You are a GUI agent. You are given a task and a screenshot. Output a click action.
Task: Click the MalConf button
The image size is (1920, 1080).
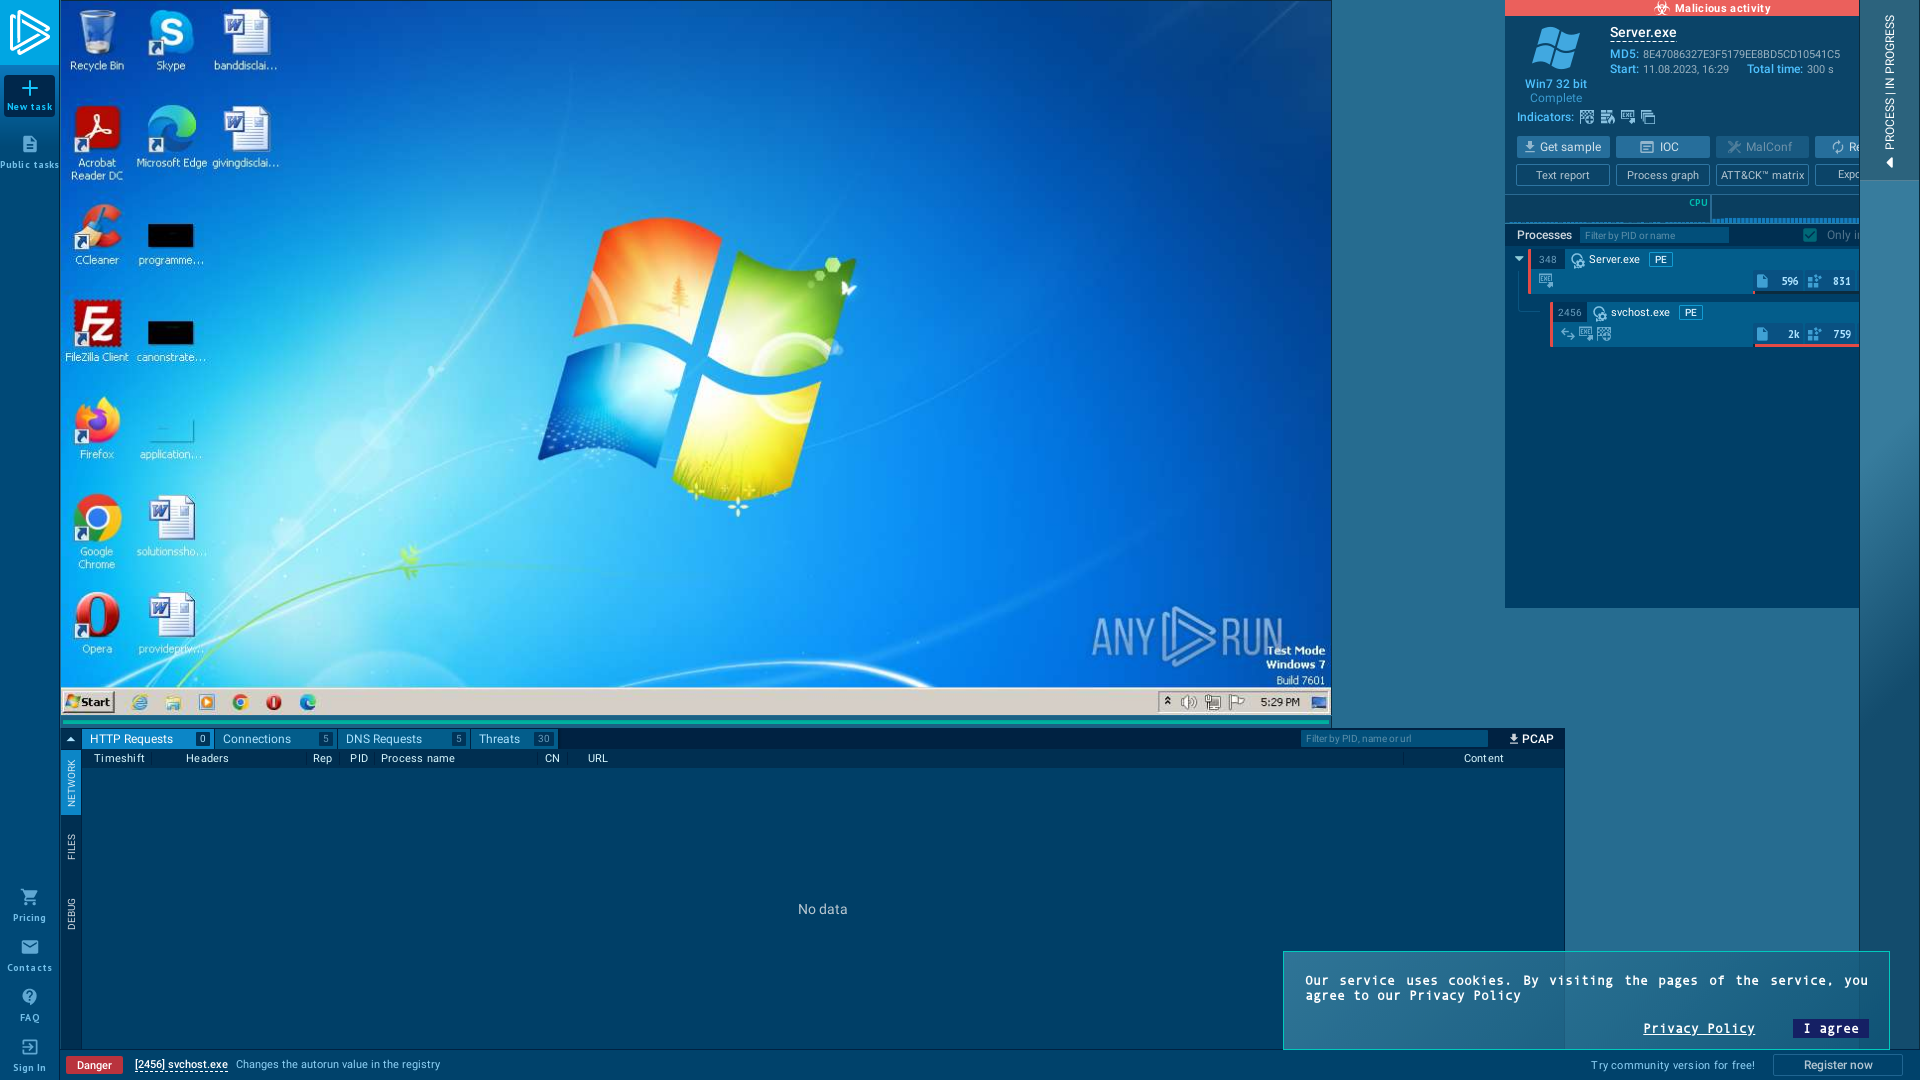[x=1762, y=147]
